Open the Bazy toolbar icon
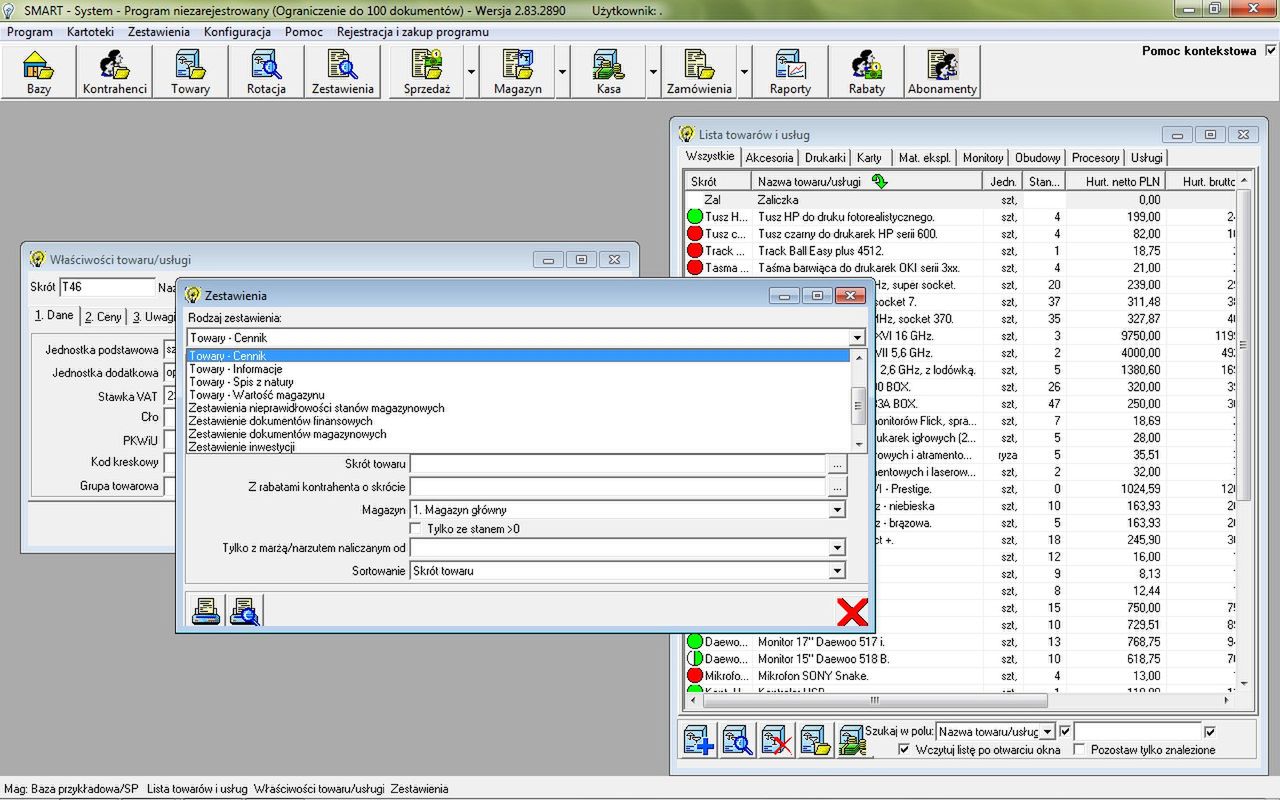The width and height of the screenshot is (1280, 800). coord(39,72)
